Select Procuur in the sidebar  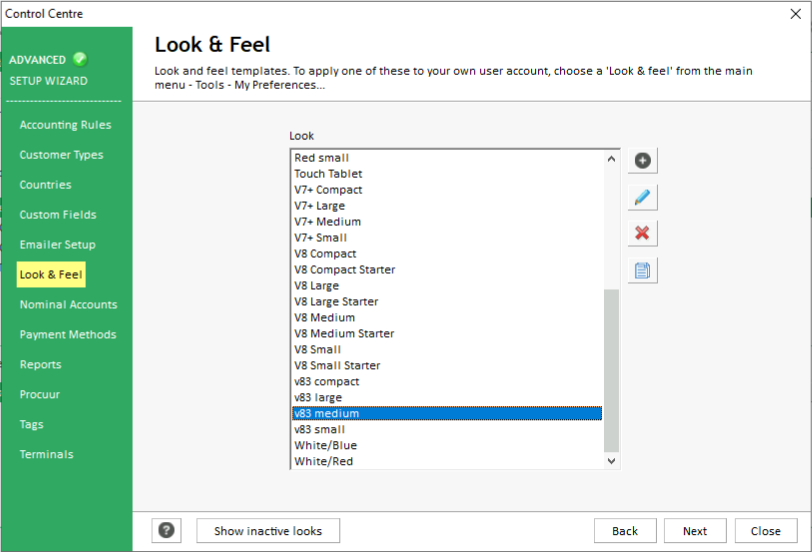coord(40,395)
